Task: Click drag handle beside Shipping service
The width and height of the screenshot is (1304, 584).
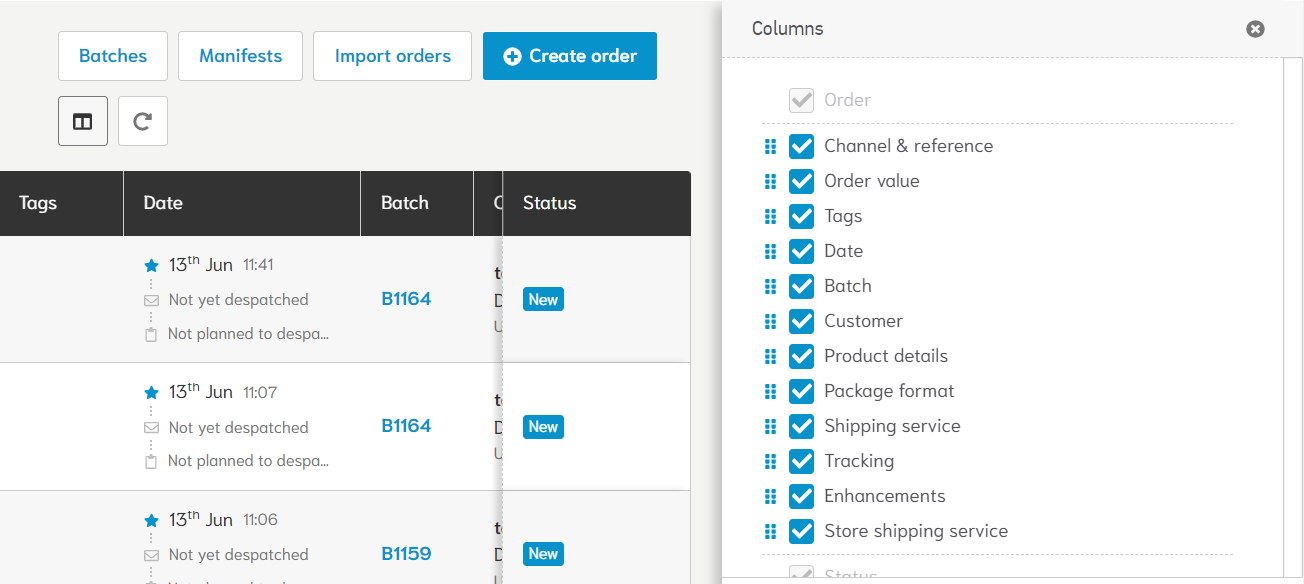Action: (770, 427)
